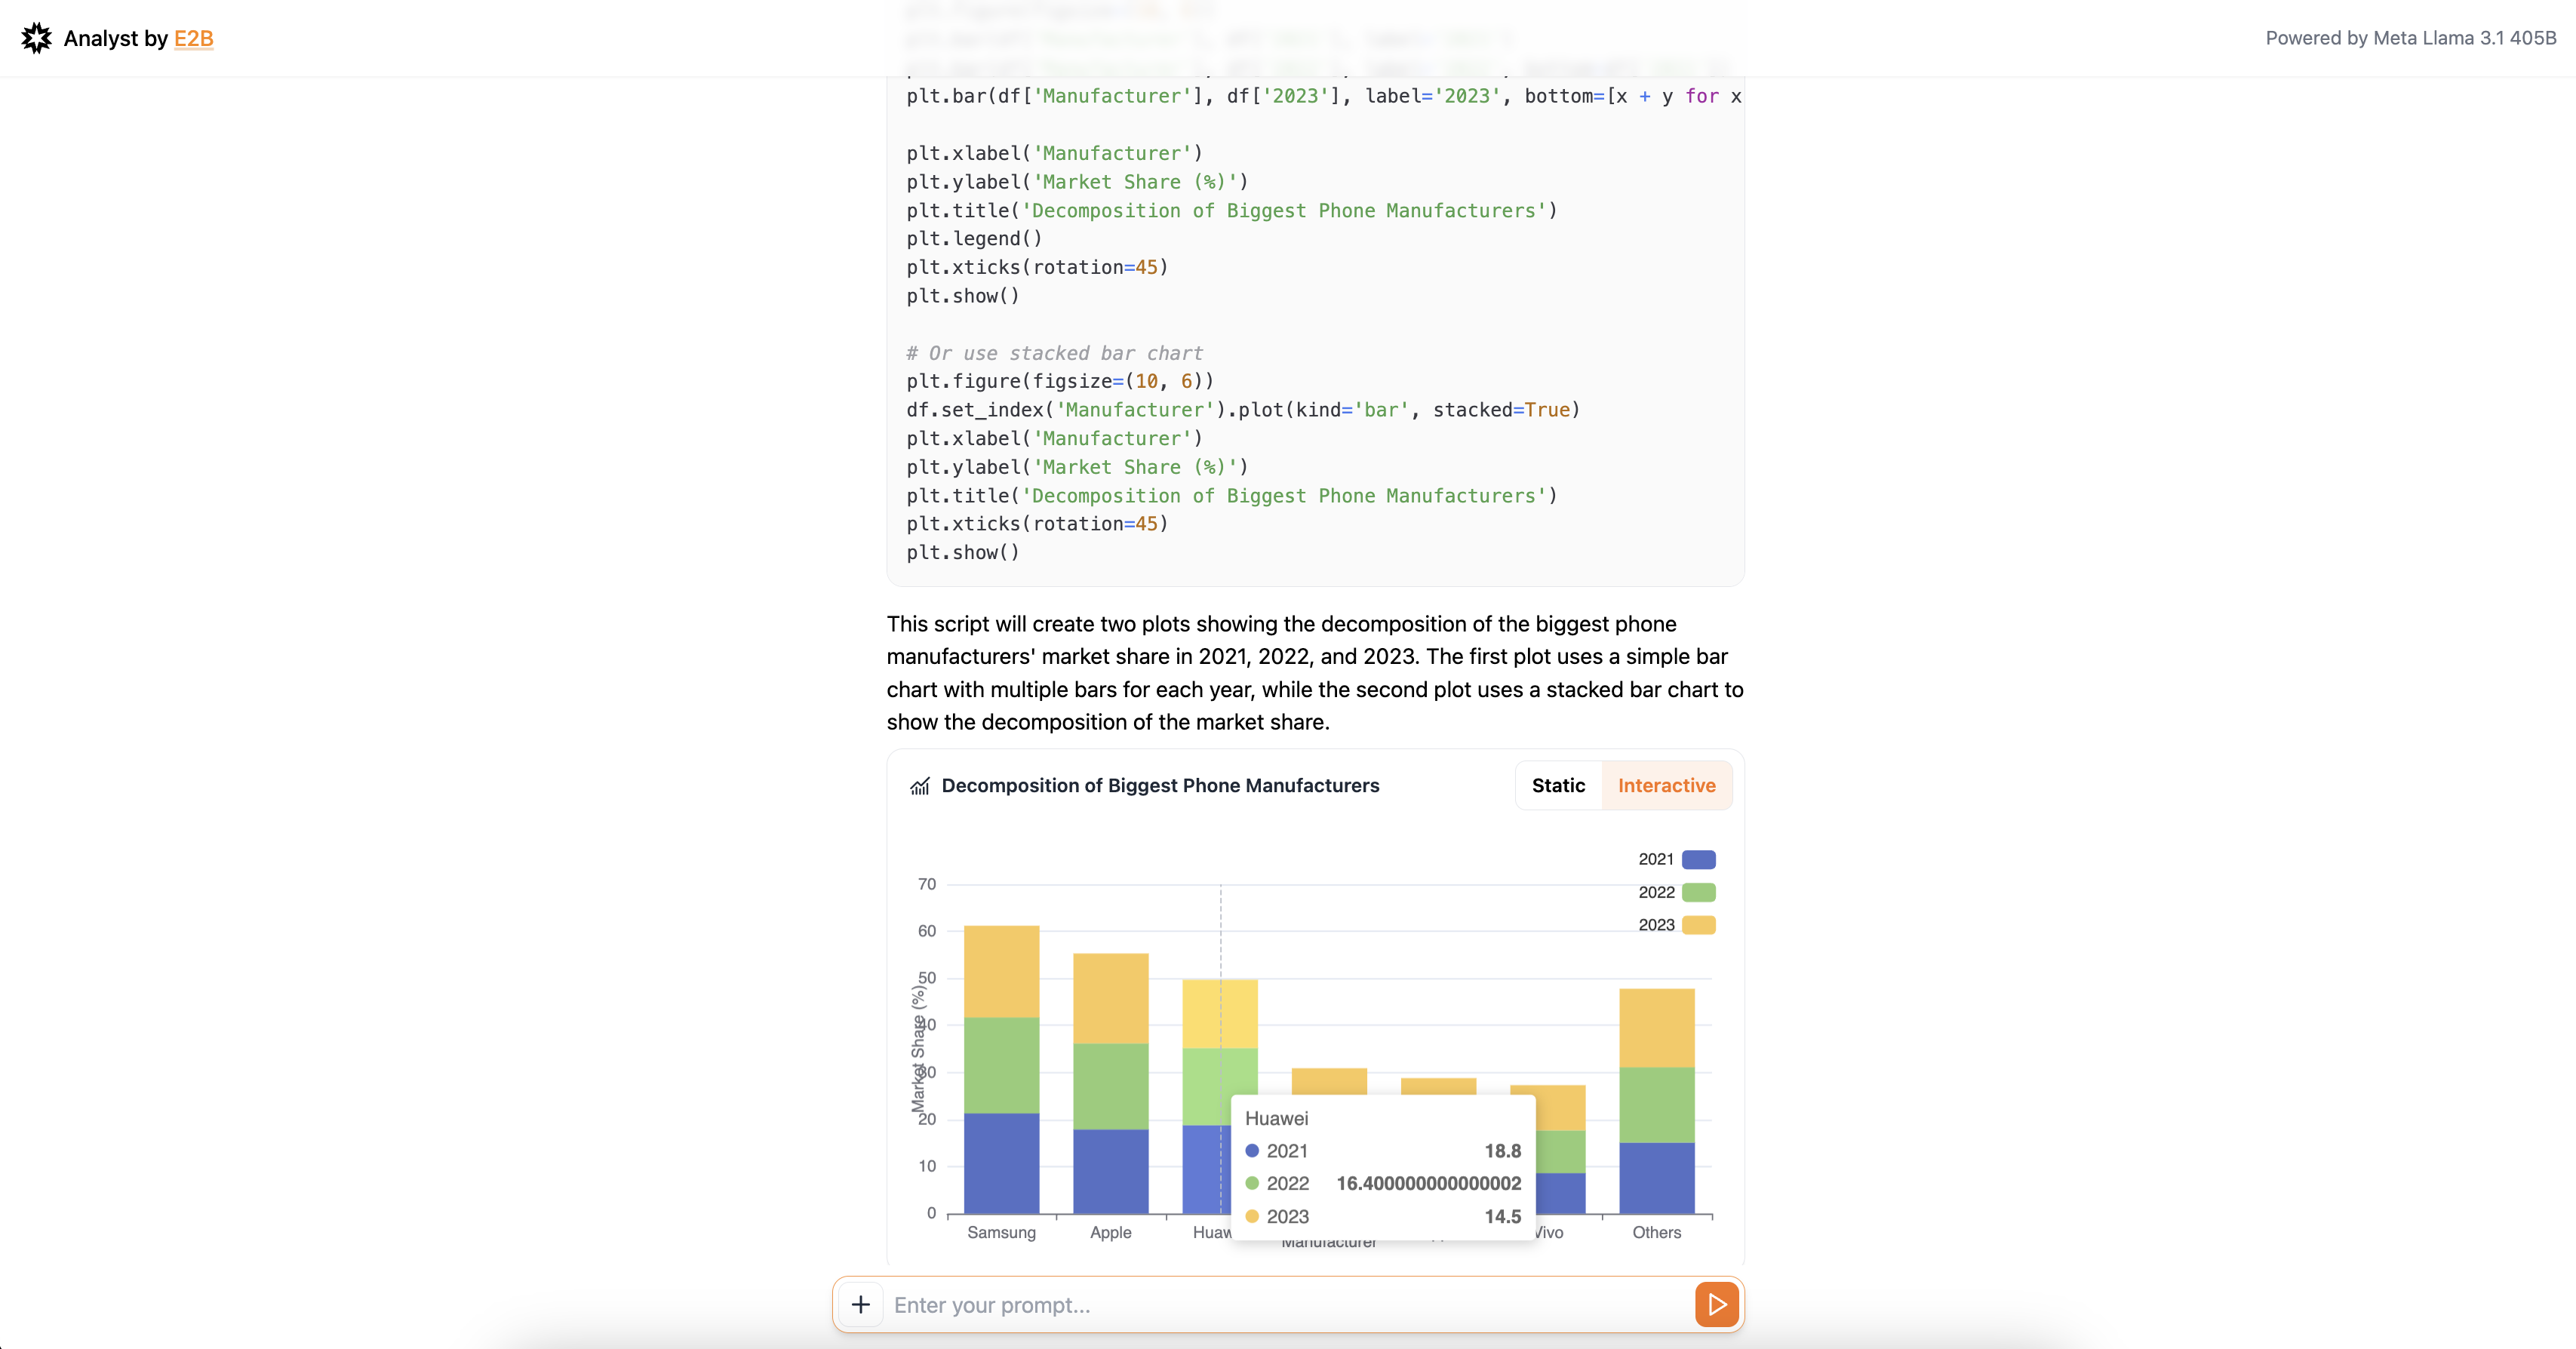
Task: Click the chart title Decomposition of Biggest Phone Manufacturers
Action: 1161,786
